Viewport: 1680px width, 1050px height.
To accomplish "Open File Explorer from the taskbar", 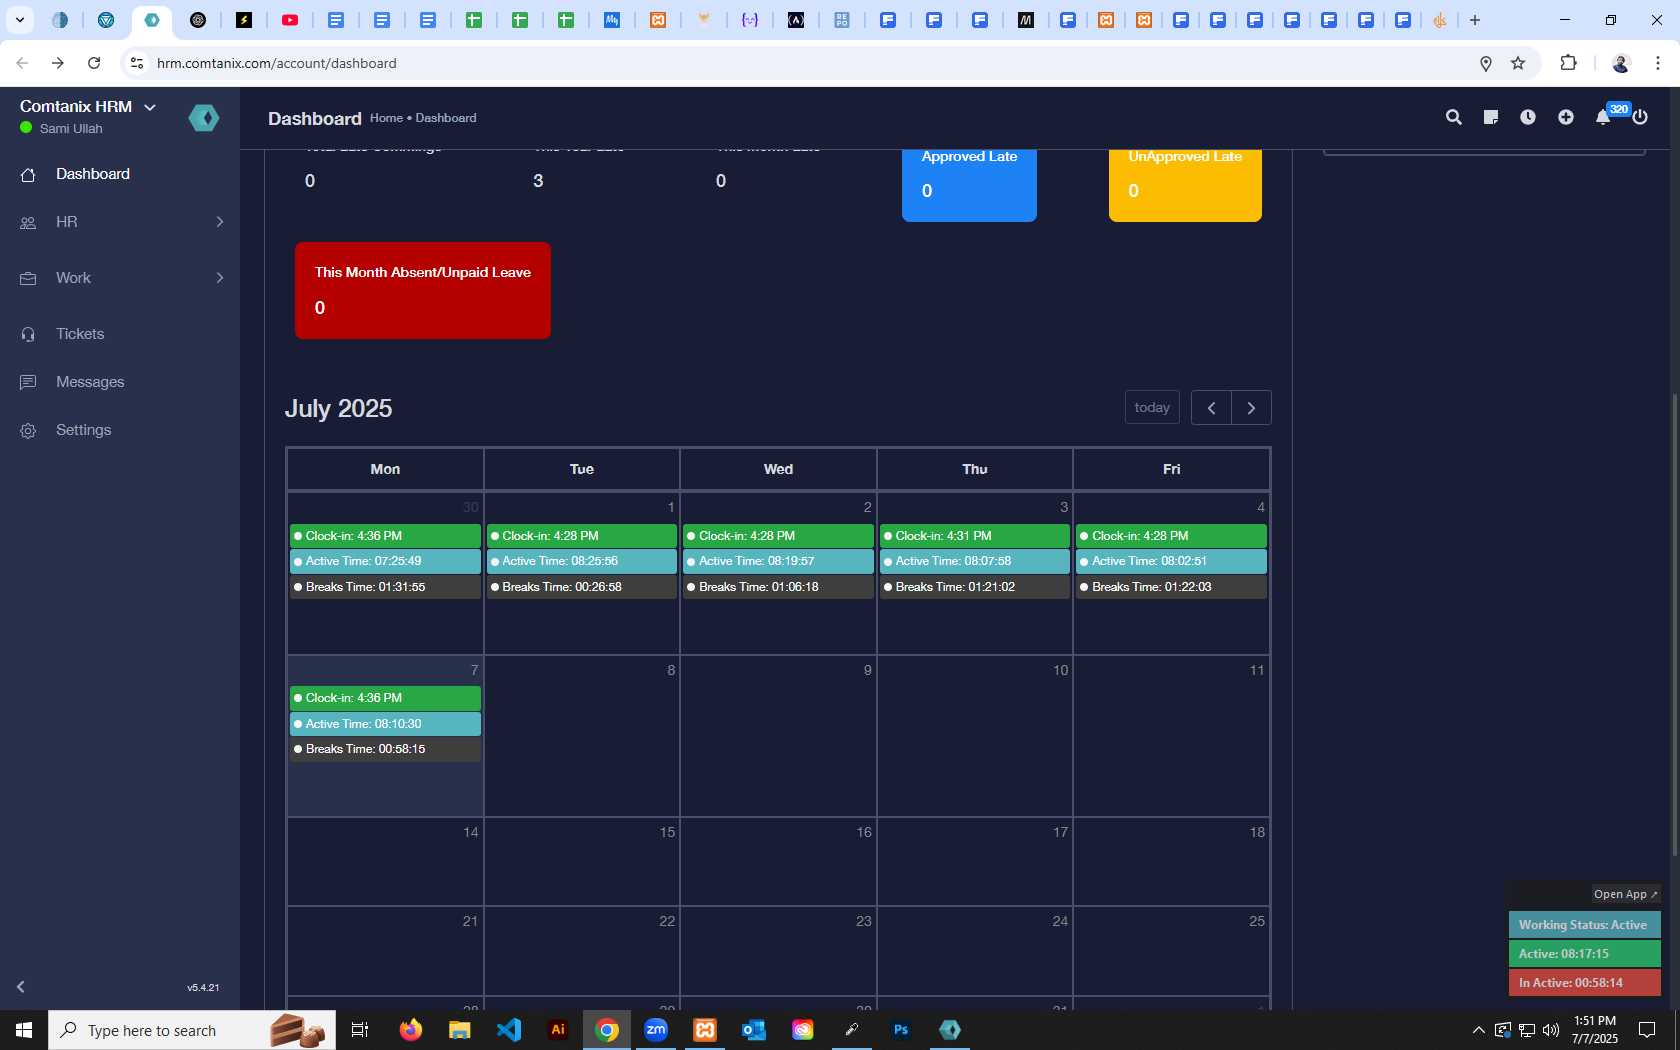I will click(459, 1030).
